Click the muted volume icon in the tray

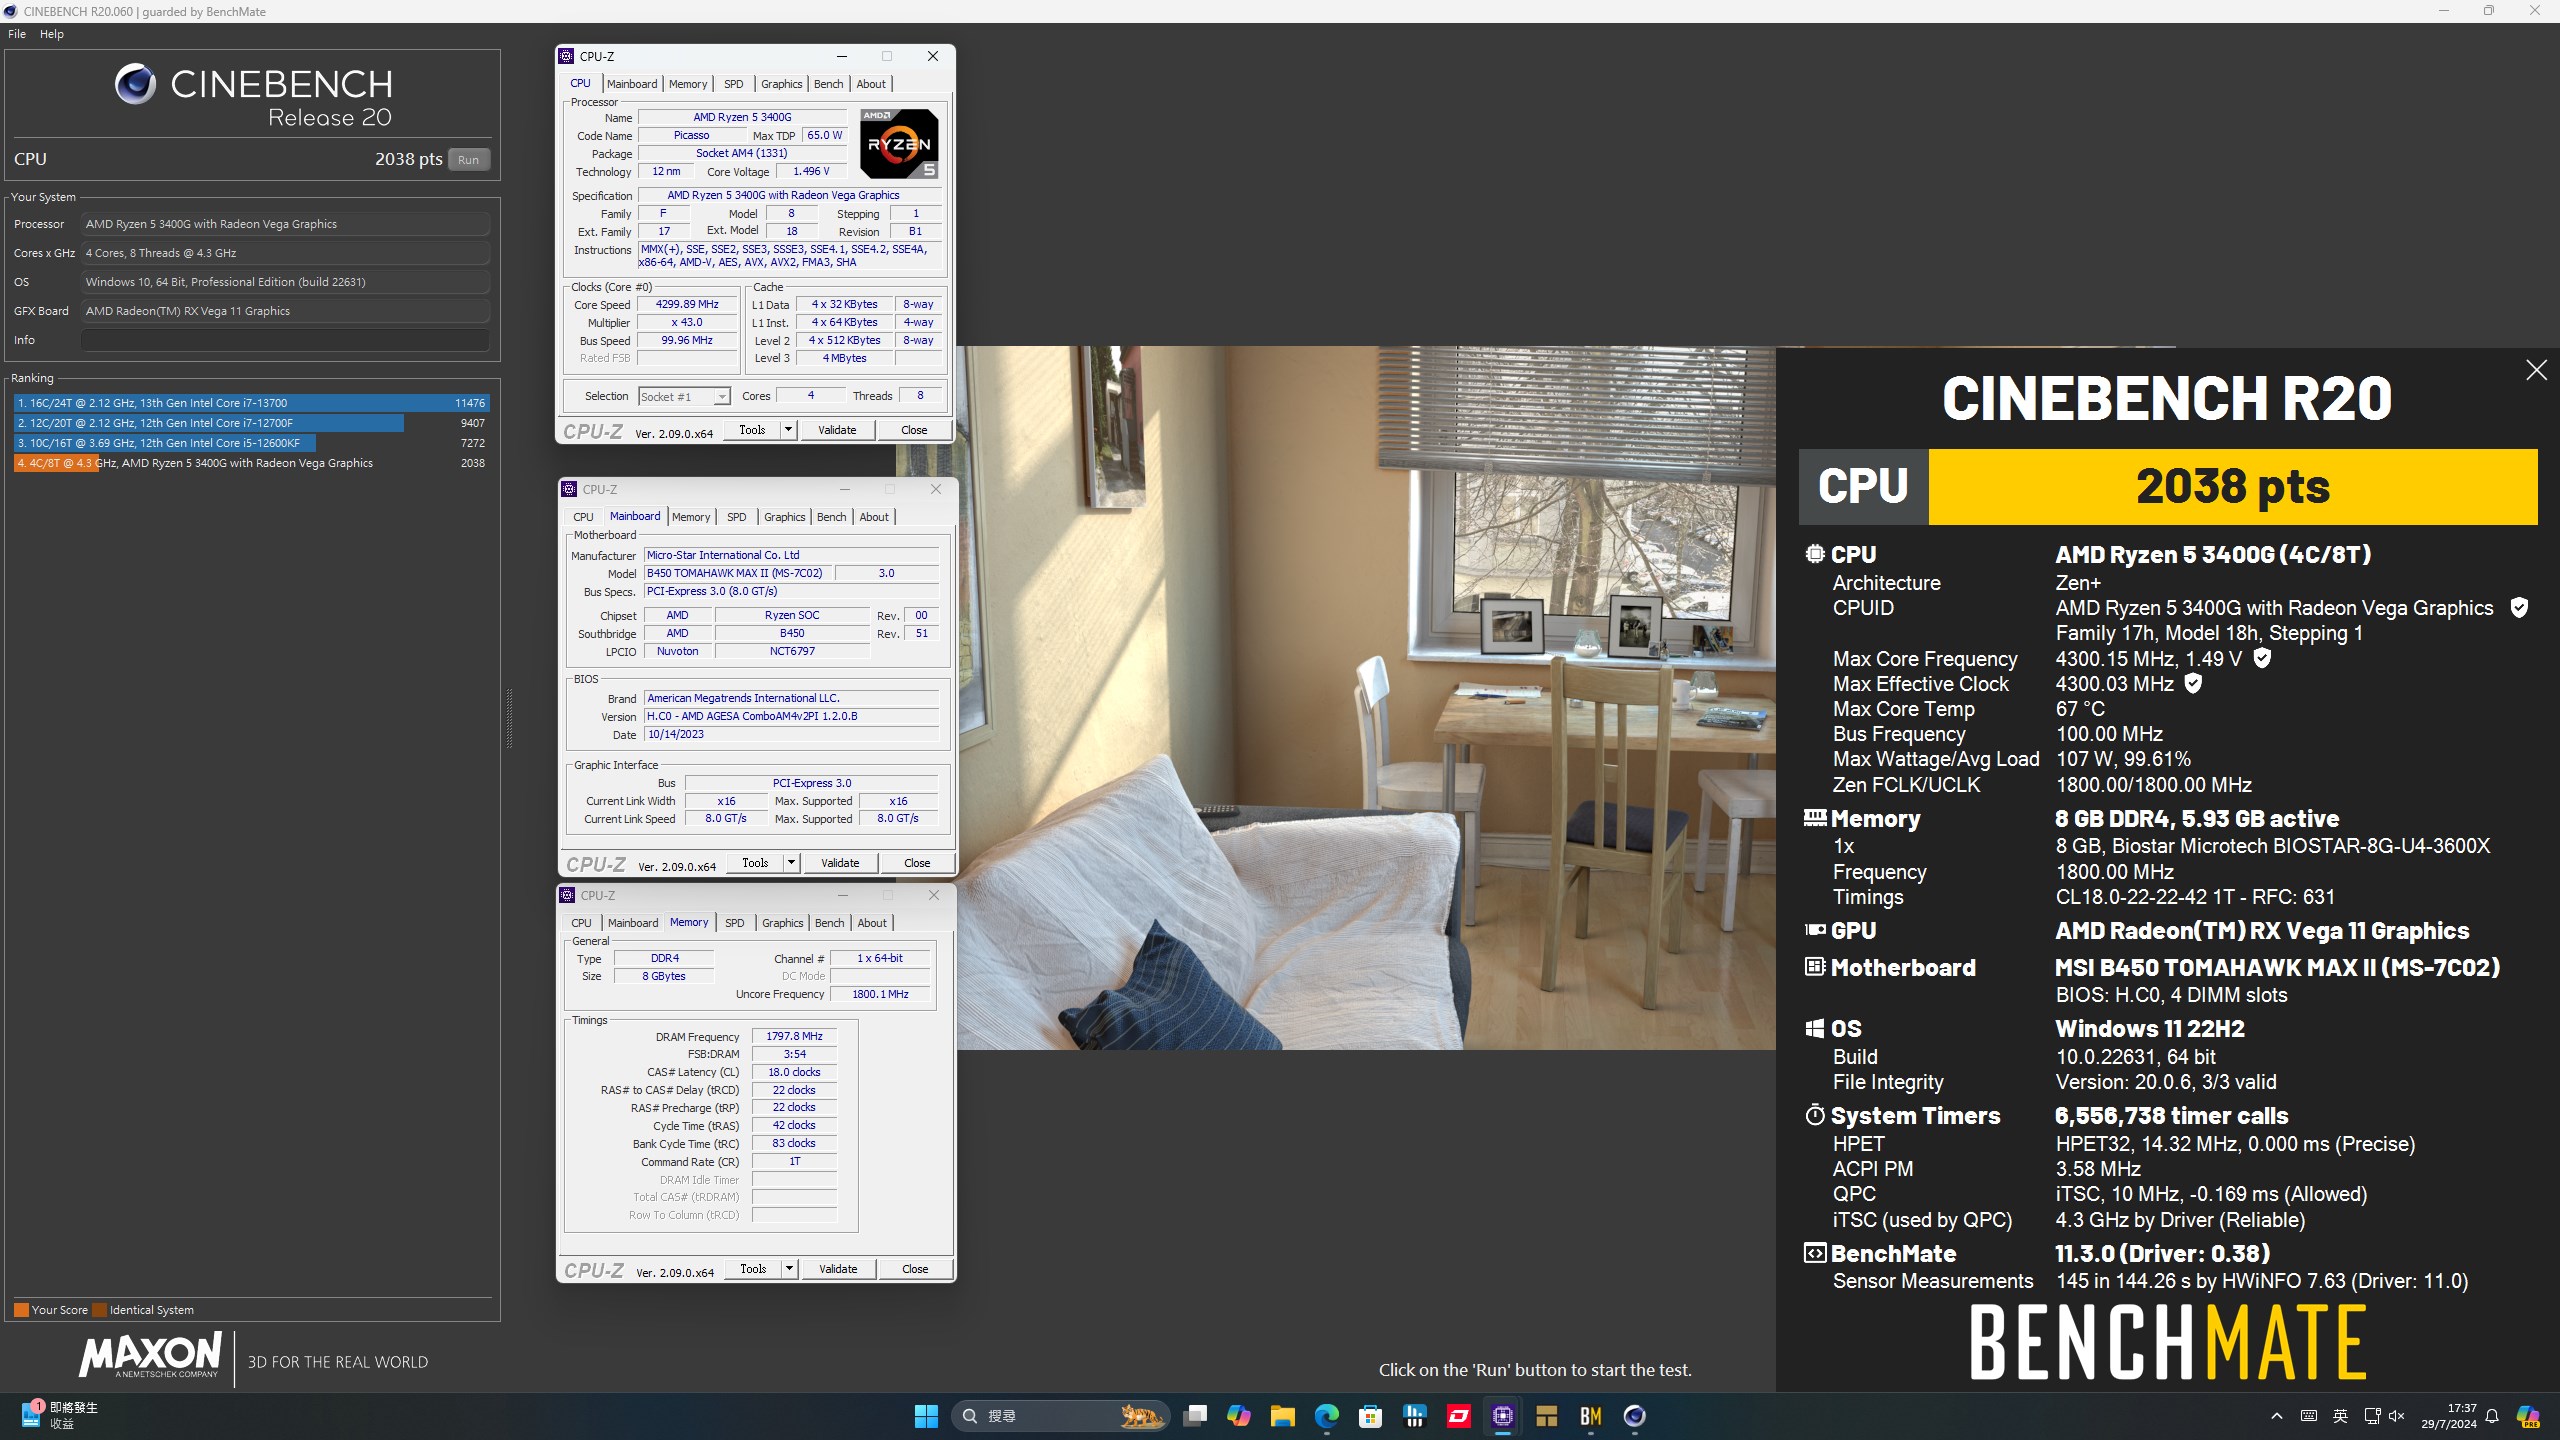point(2397,1416)
